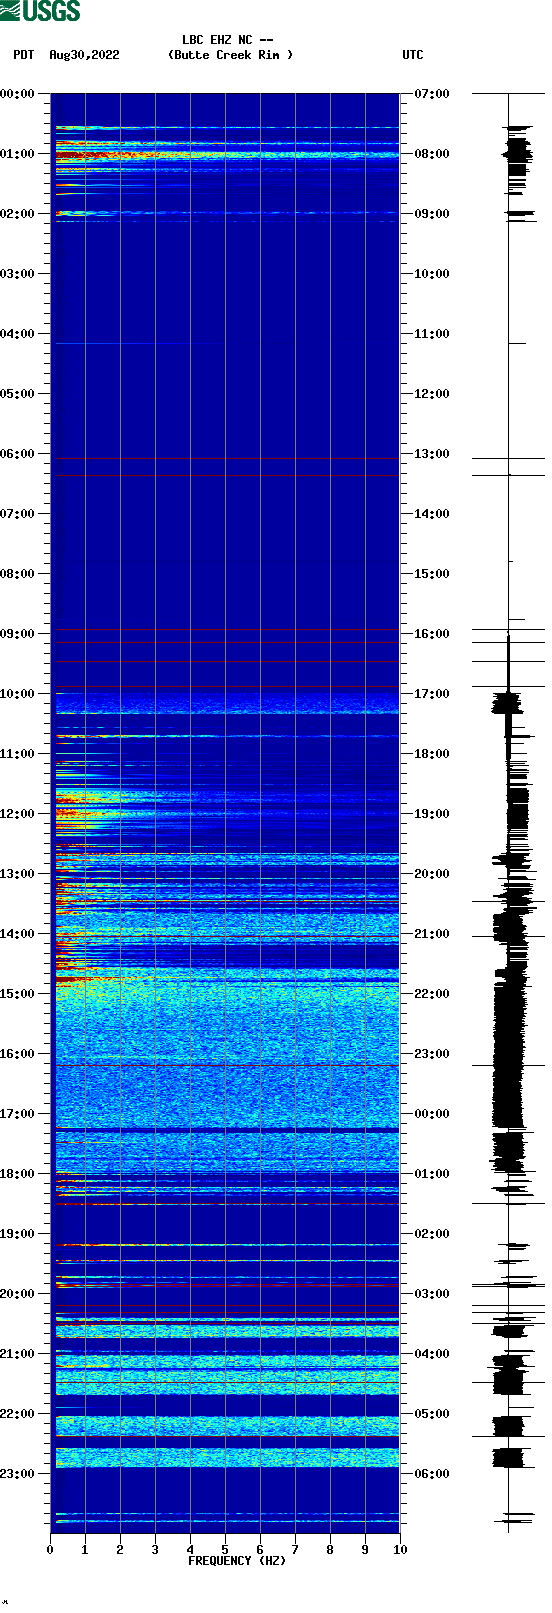Viewport: 552px width, 1613px height.
Task: Click the PDT timezone label
Action: point(24,55)
